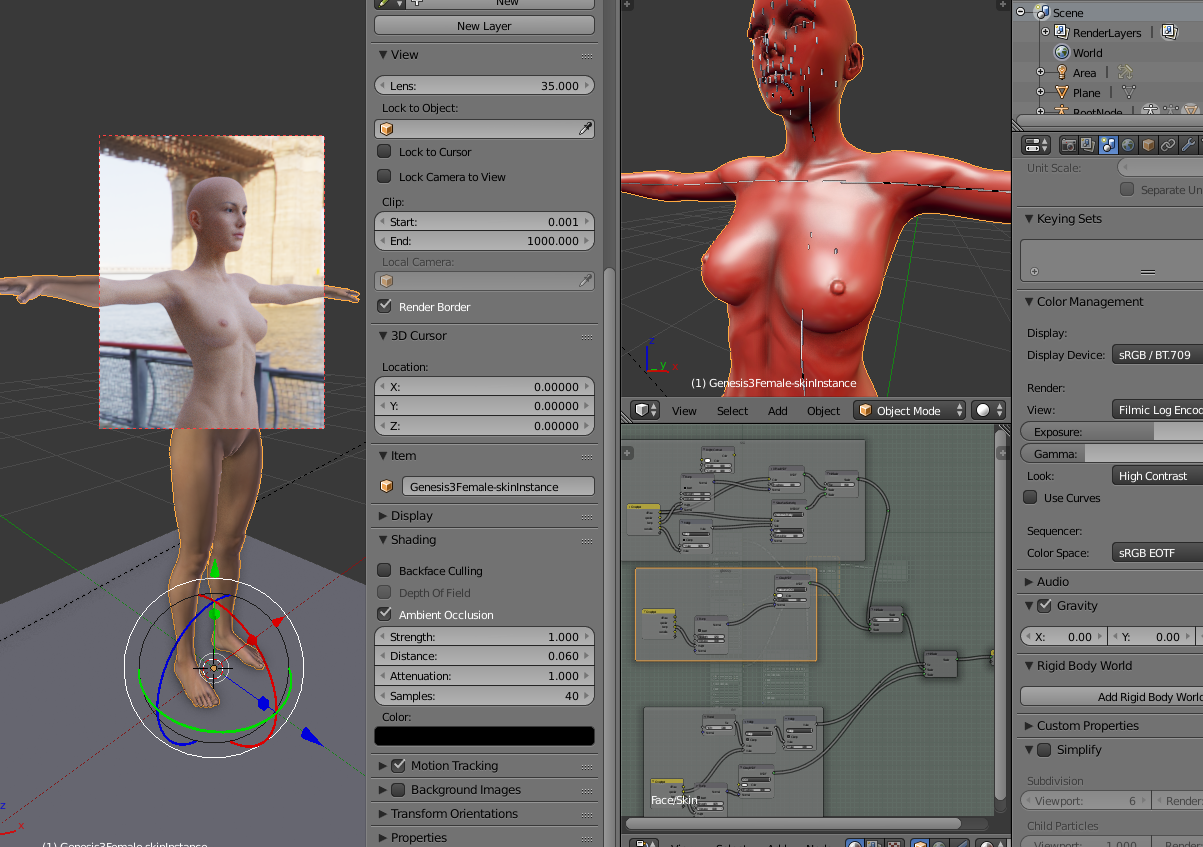This screenshot has height=847, width=1203.
Task: Disable the Render Border checkbox
Action: click(x=384, y=307)
